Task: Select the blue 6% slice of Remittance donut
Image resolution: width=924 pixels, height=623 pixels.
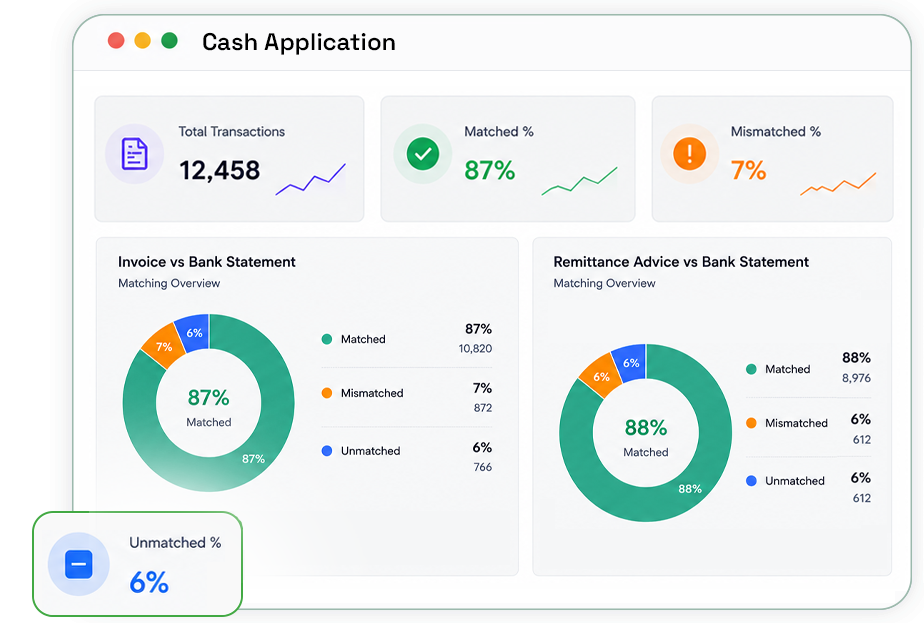Action: click(x=631, y=363)
